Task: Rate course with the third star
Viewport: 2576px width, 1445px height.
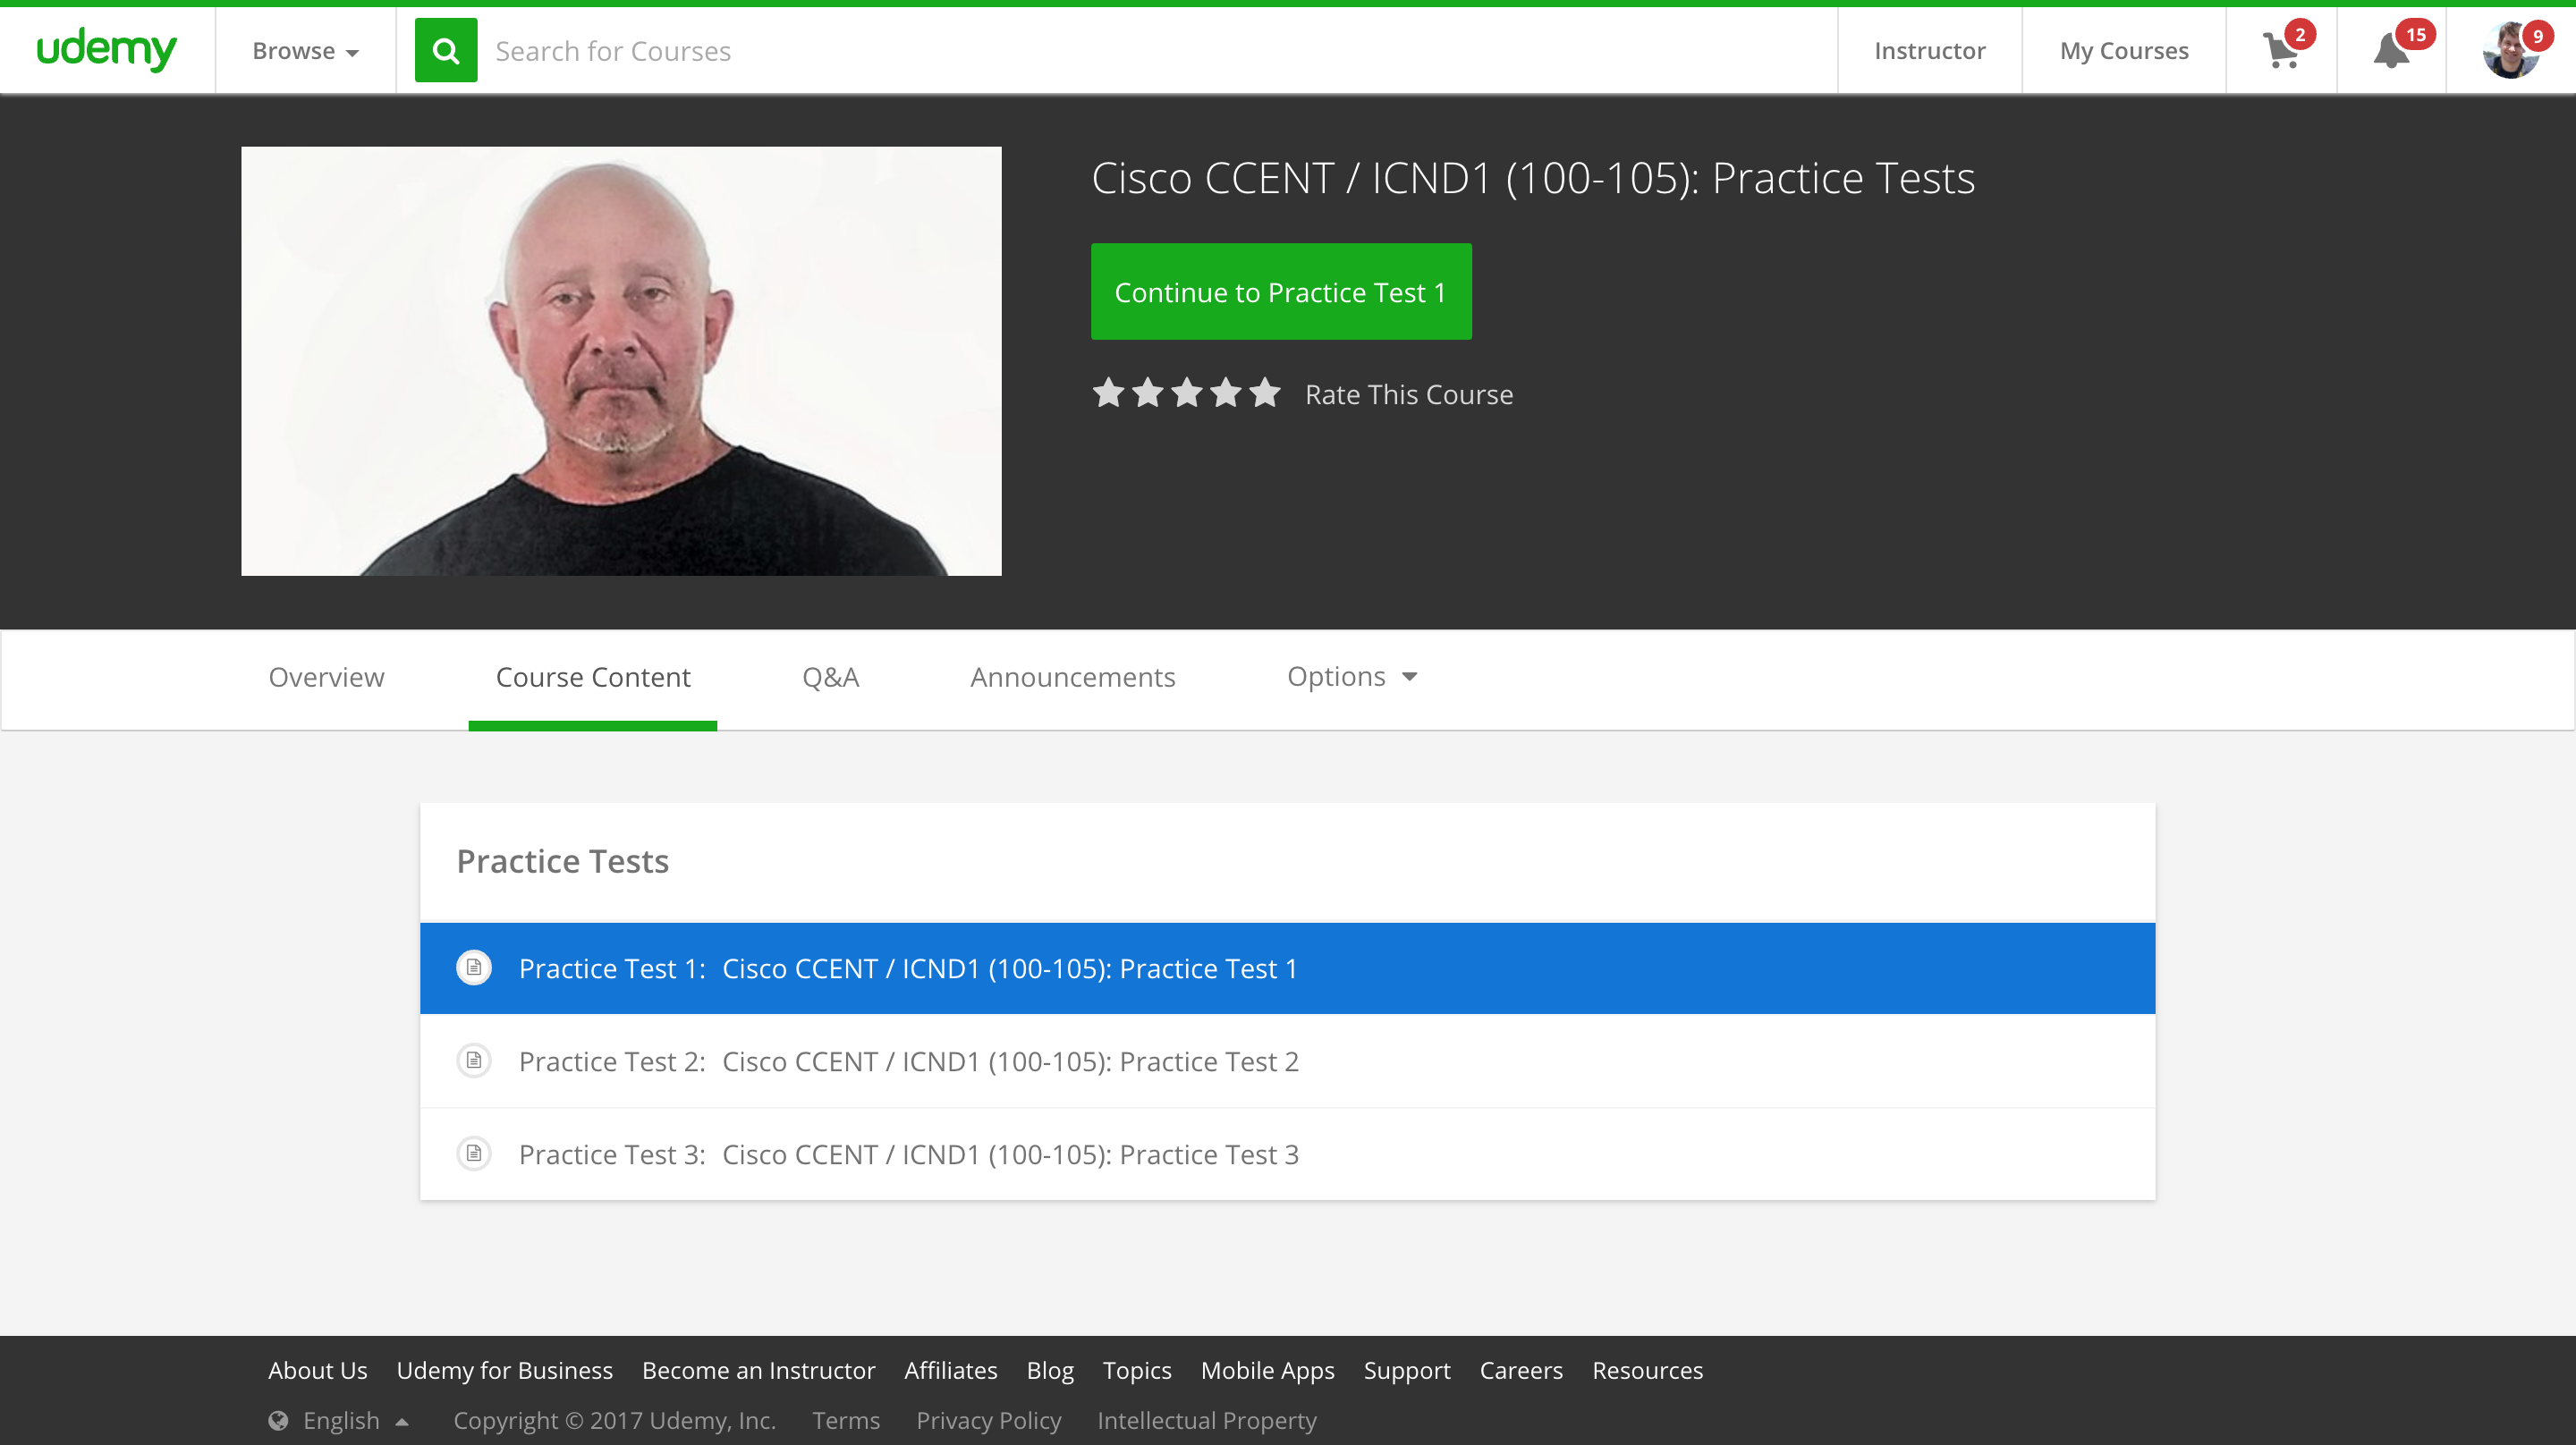Action: (x=1186, y=393)
